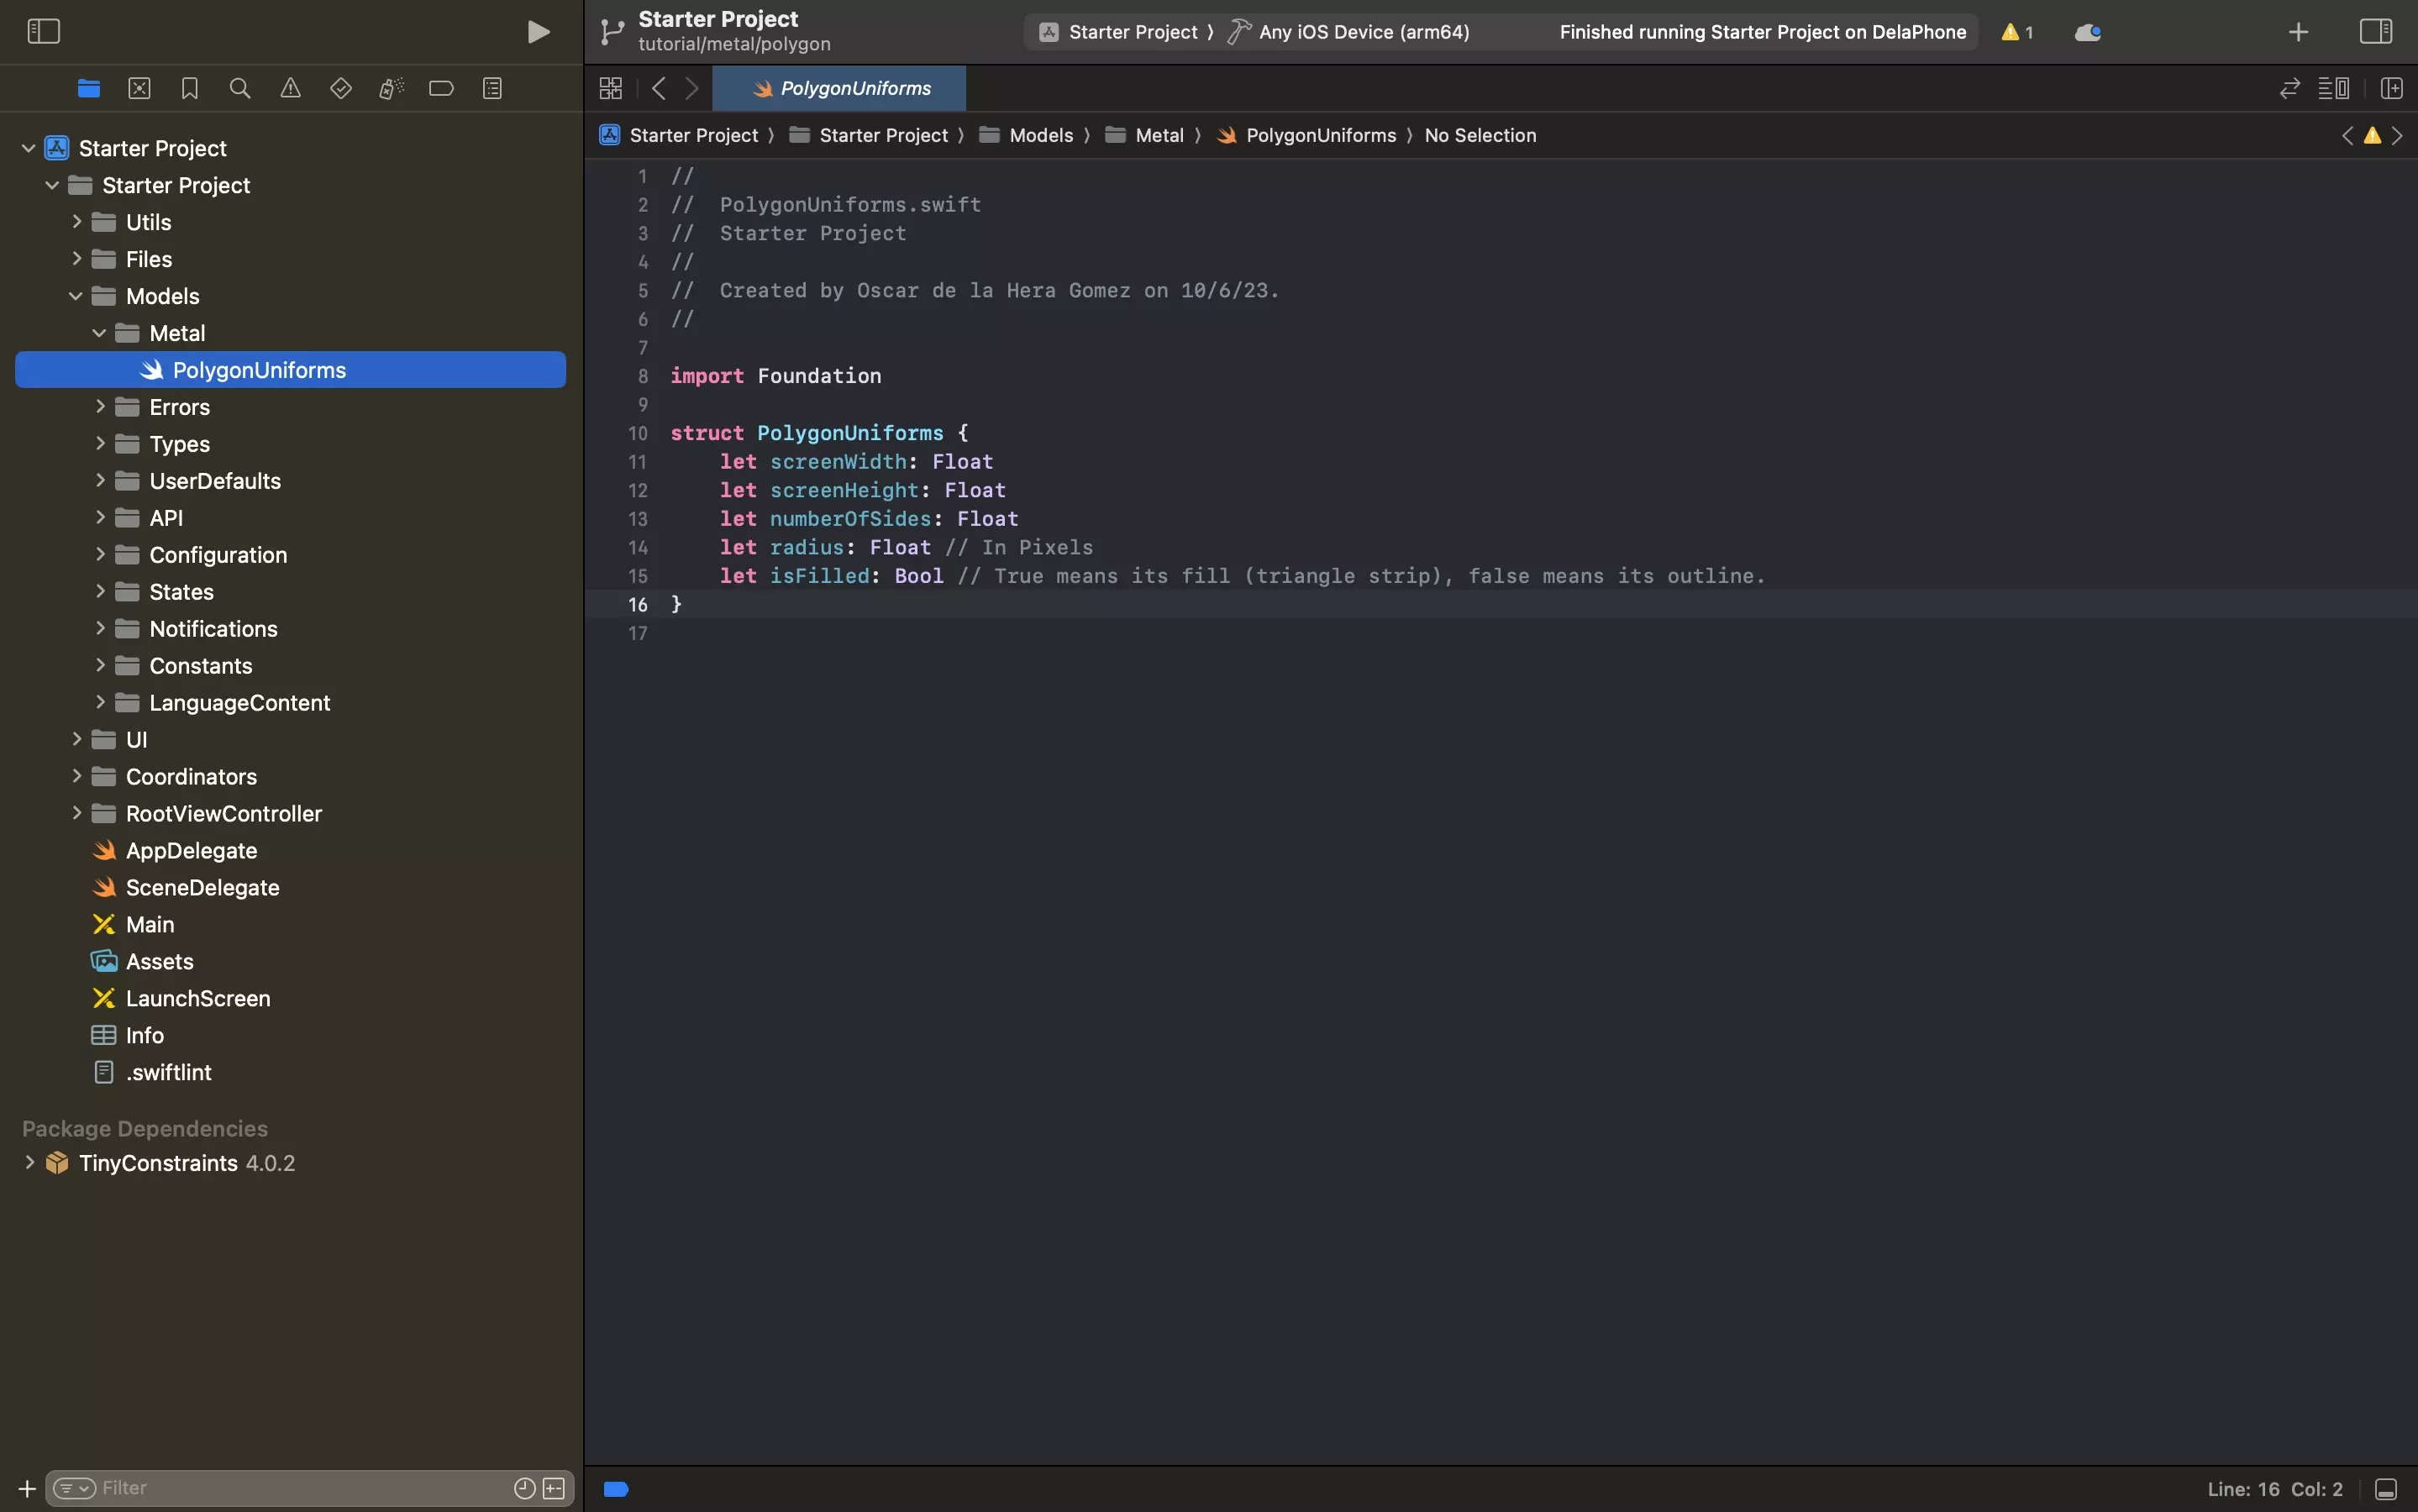Open the Report navigator icon

492,88
